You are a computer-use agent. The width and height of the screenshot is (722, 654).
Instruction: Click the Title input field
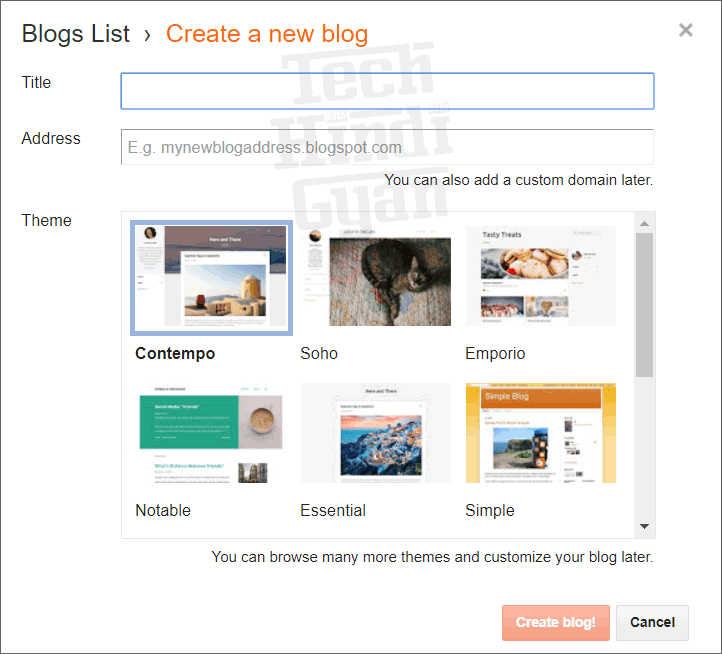tap(387, 91)
